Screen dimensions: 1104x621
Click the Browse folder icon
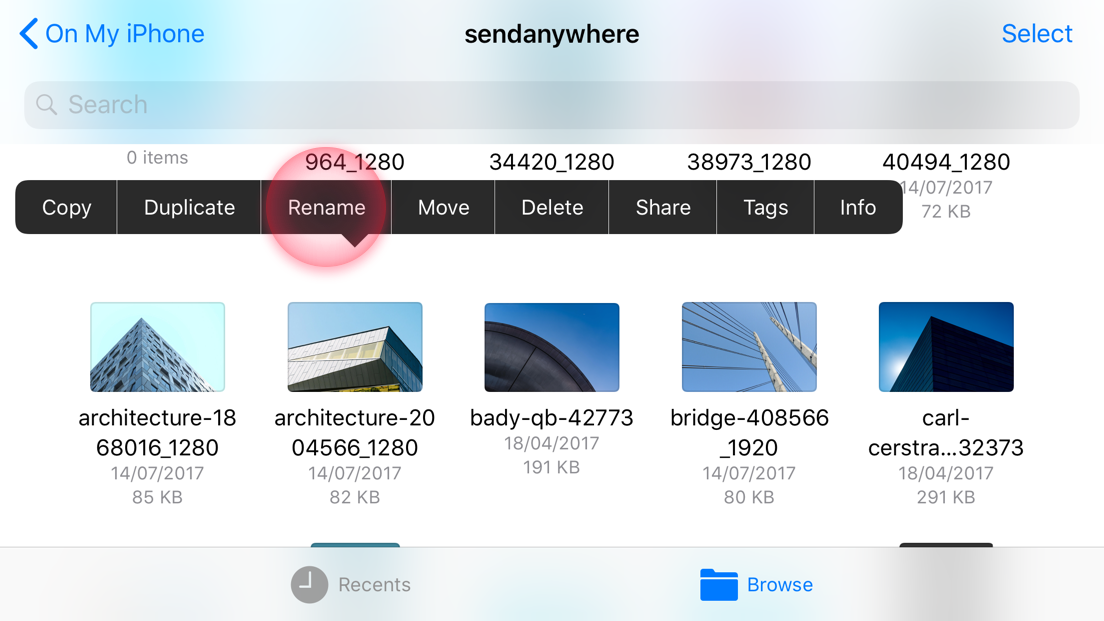pyautogui.click(x=718, y=584)
